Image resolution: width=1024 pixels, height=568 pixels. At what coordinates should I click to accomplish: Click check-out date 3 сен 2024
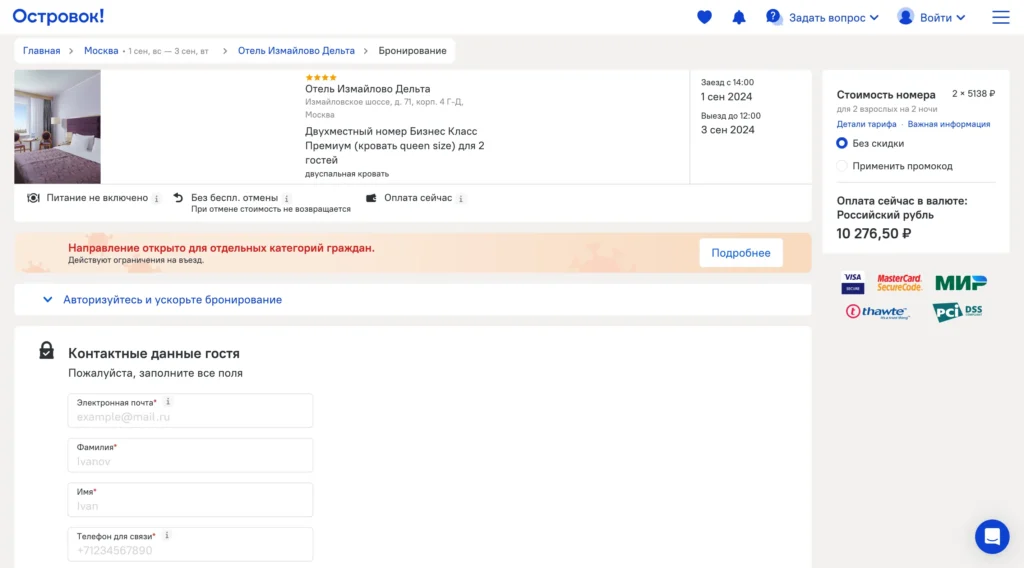point(728,130)
